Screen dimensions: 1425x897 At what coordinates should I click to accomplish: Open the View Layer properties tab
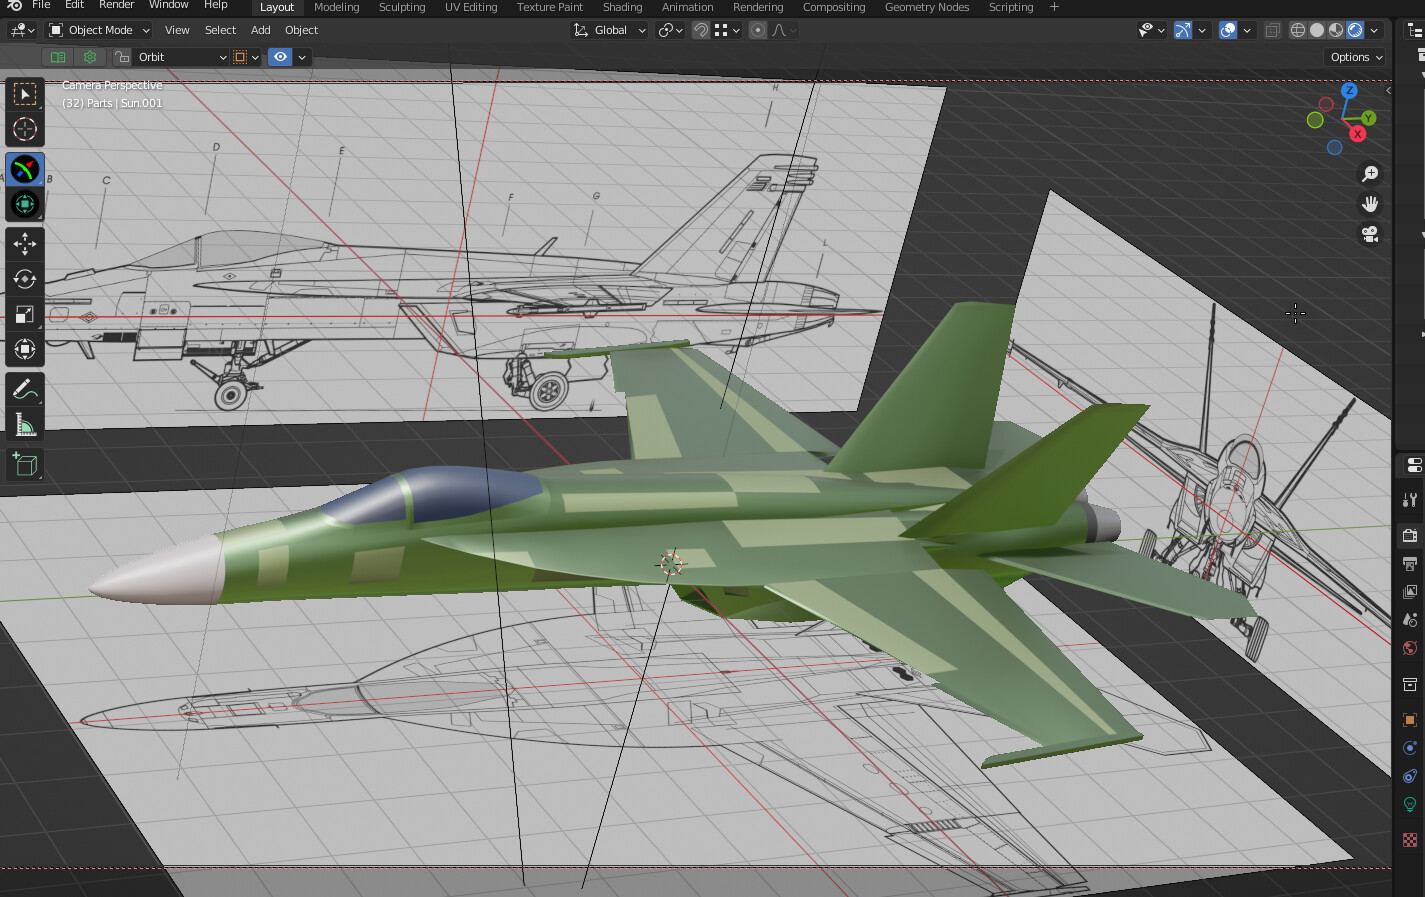(x=1410, y=592)
